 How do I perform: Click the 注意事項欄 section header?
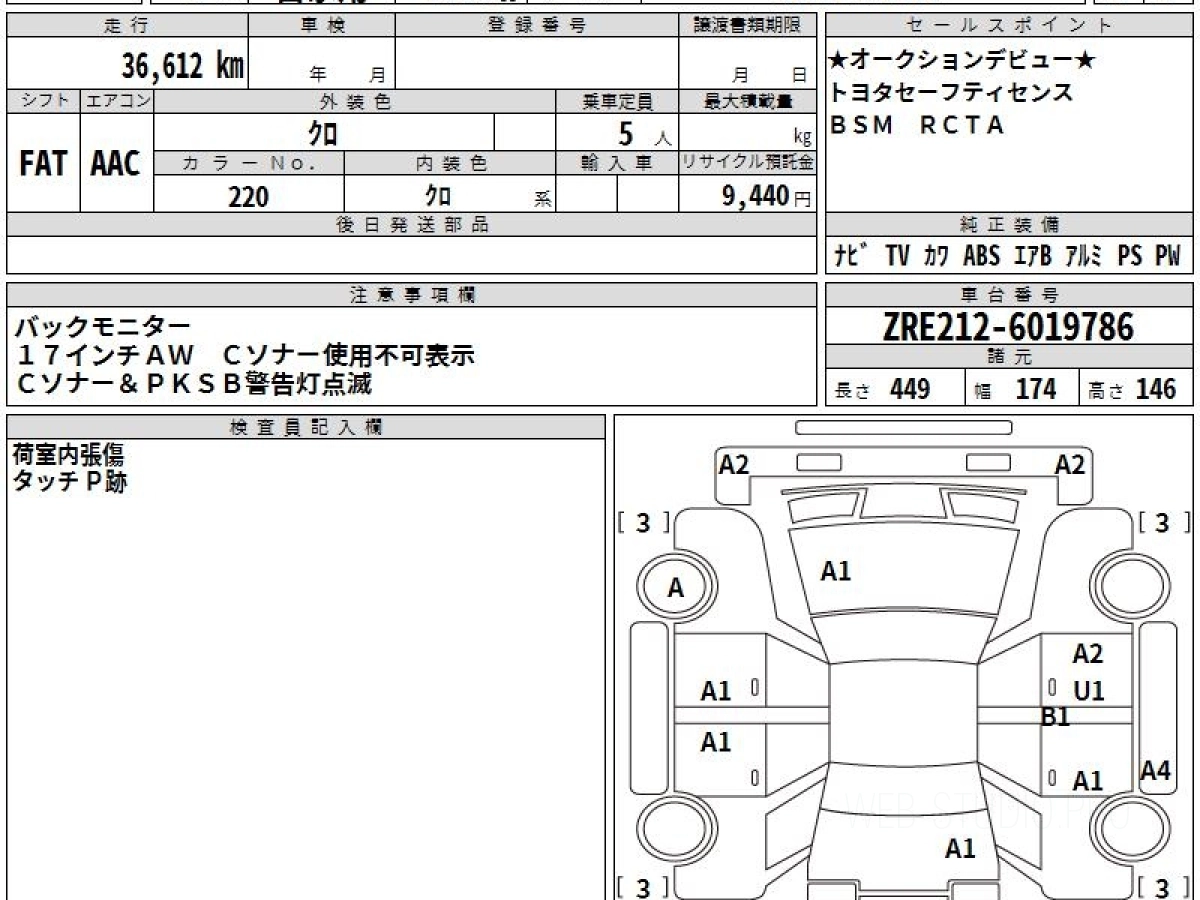pos(412,295)
